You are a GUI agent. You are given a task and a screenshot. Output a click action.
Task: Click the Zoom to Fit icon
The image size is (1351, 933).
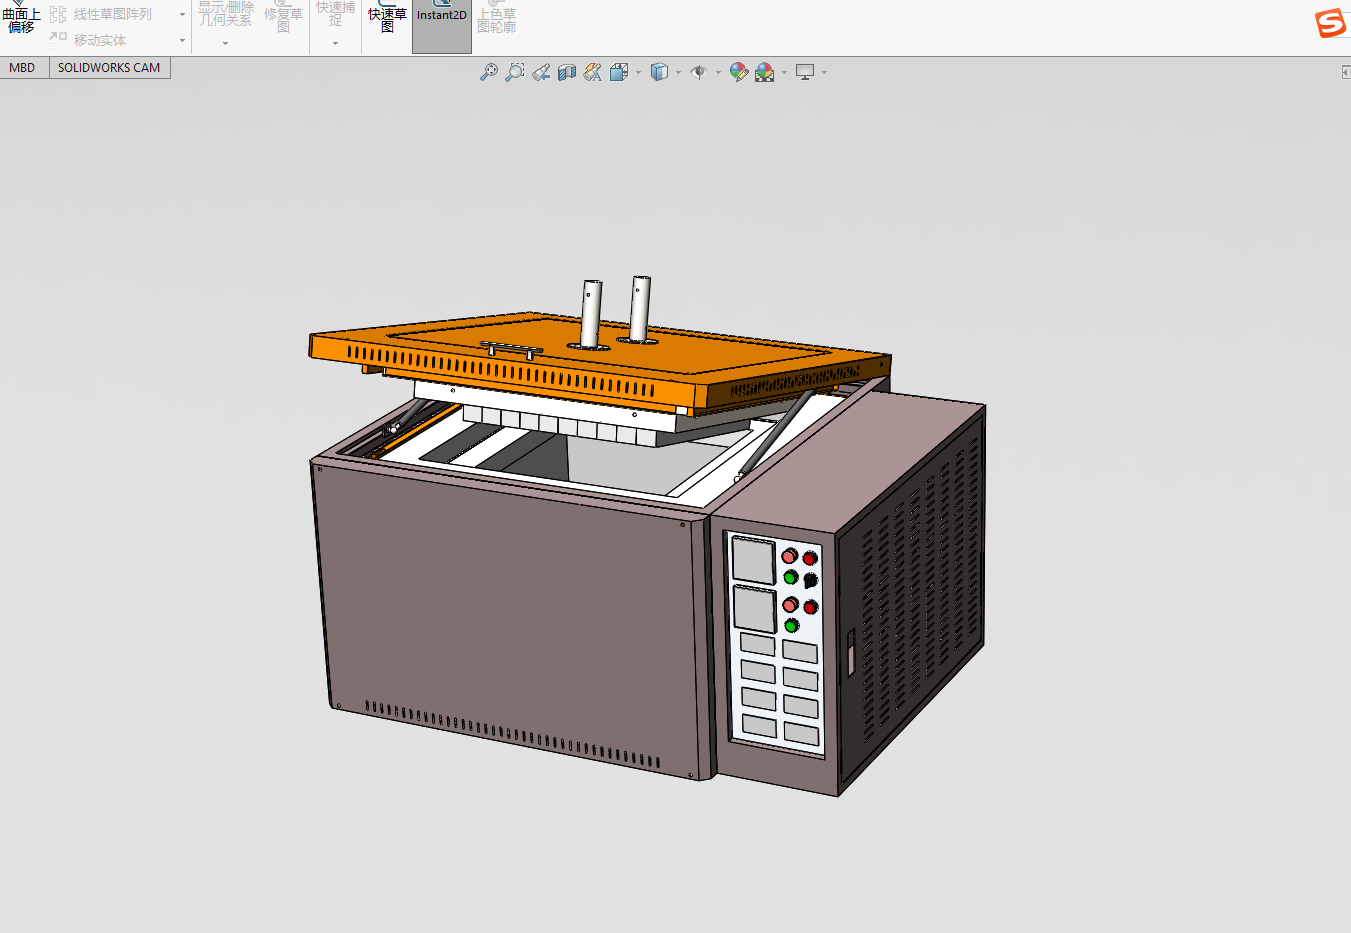tap(488, 72)
